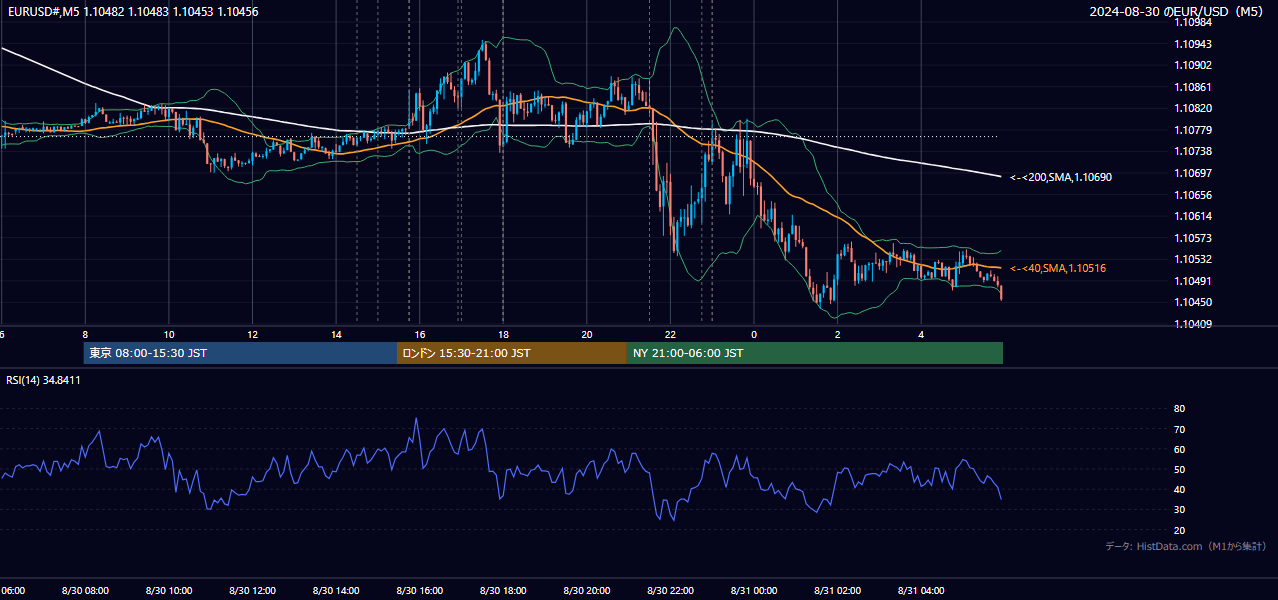Click the 8/30 12:00 bottom time label
The height and width of the screenshot is (600, 1278).
tap(252, 591)
